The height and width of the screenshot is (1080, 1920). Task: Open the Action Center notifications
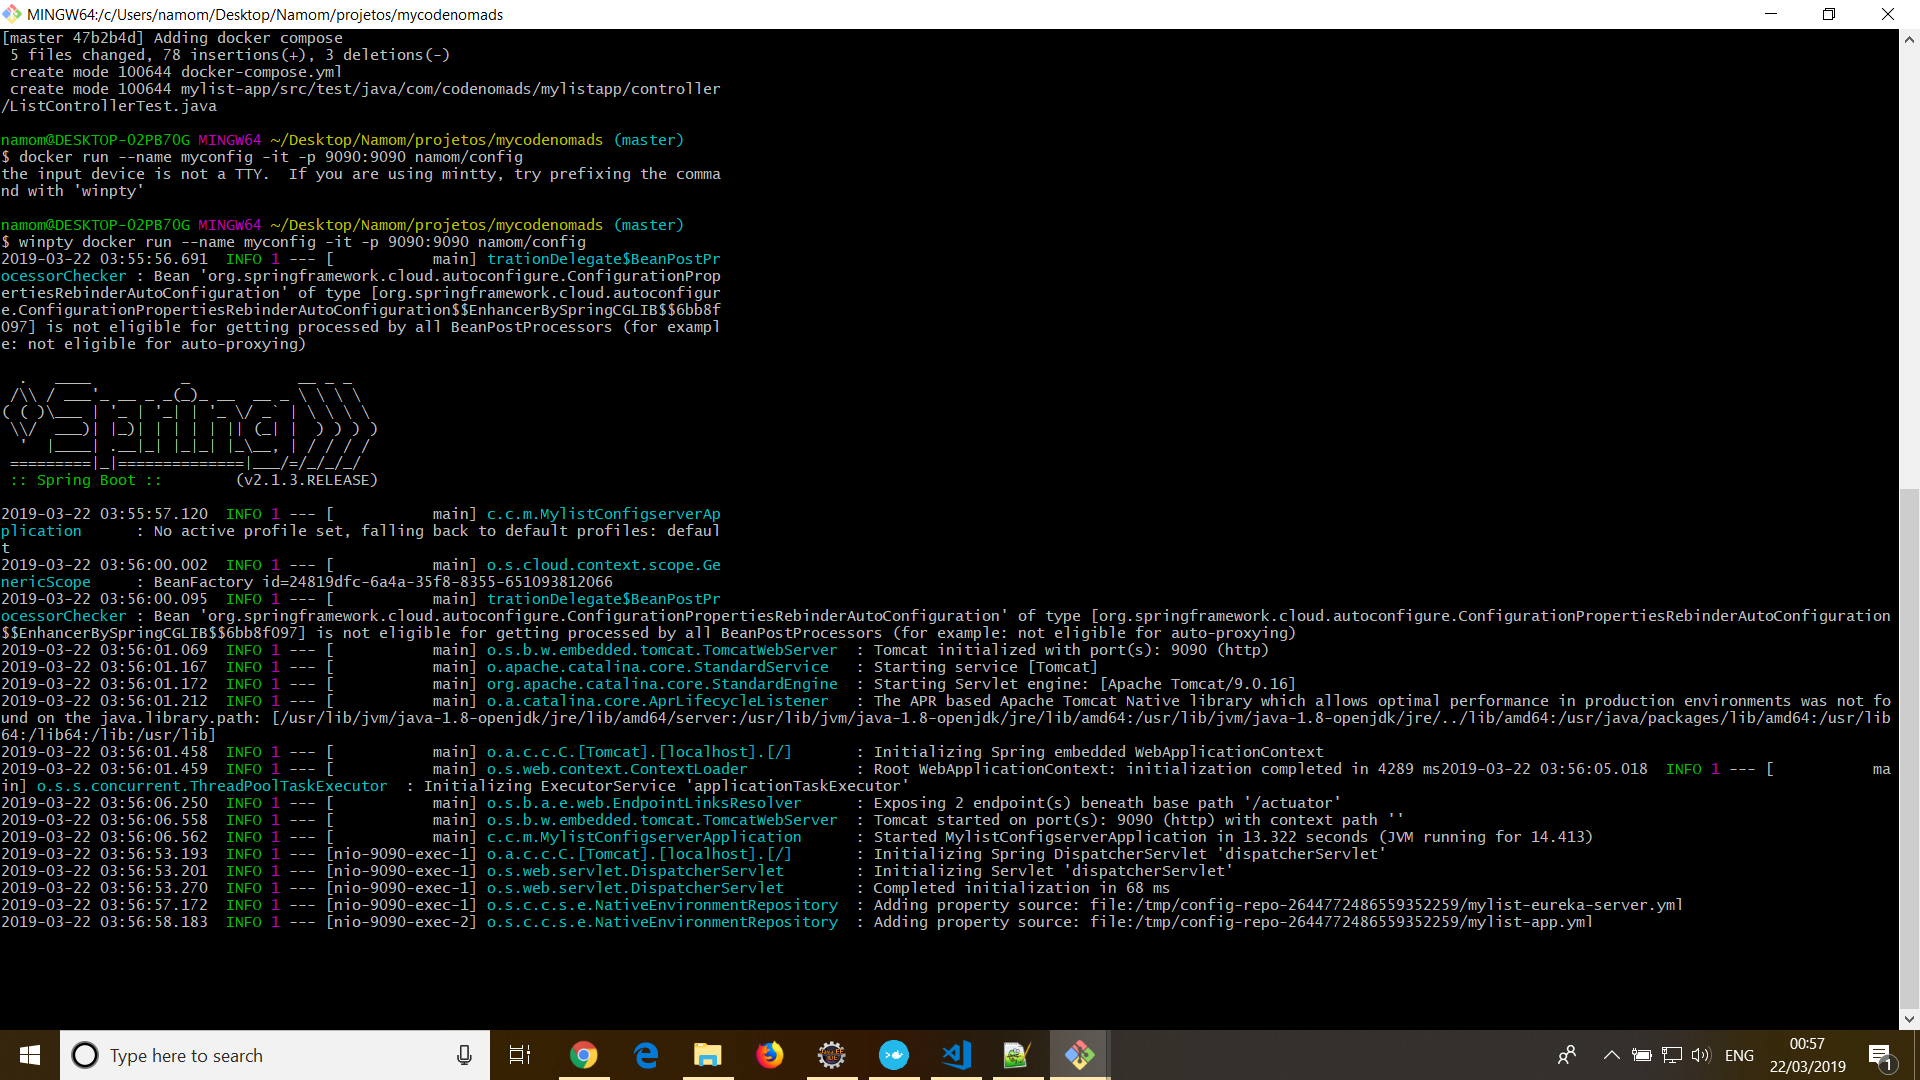pyautogui.click(x=1880, y=1055)
